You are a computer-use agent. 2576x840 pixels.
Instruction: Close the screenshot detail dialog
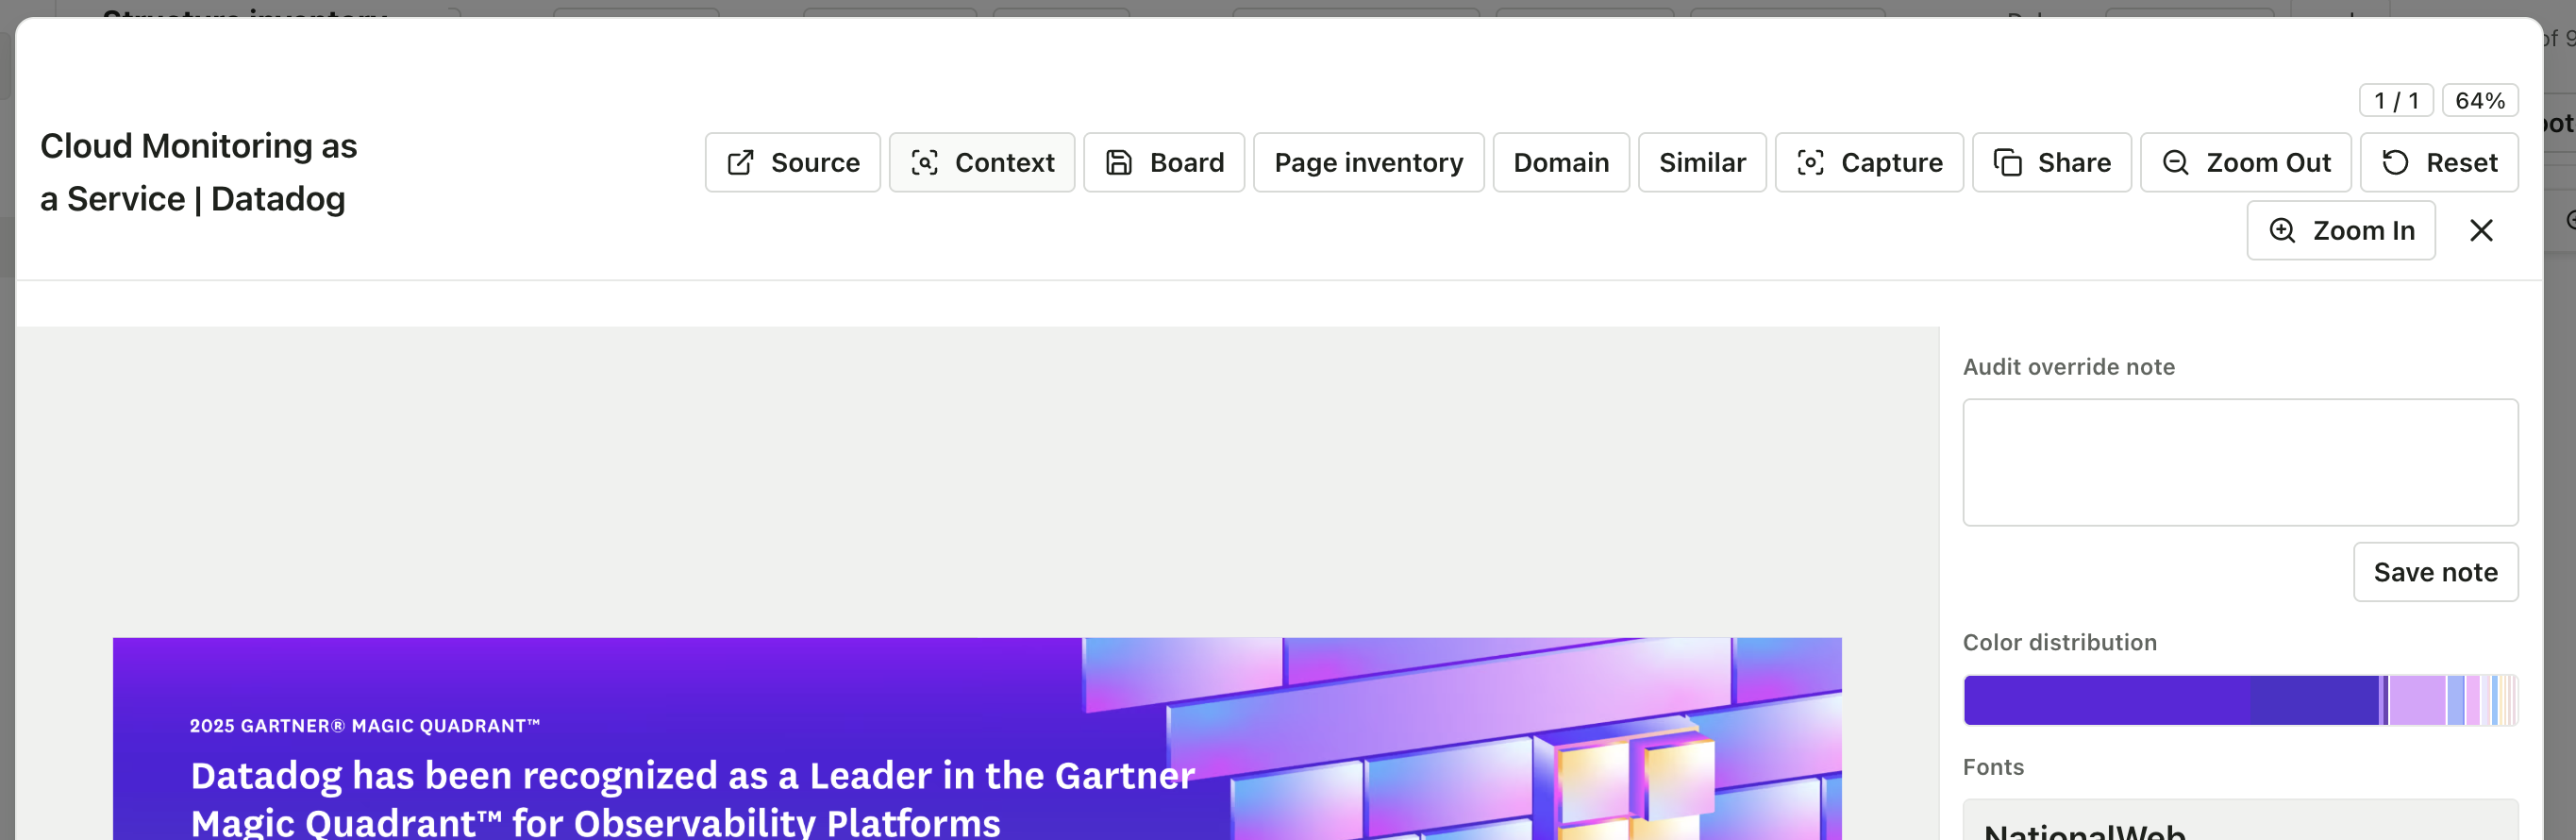(x=2480, y=230)
